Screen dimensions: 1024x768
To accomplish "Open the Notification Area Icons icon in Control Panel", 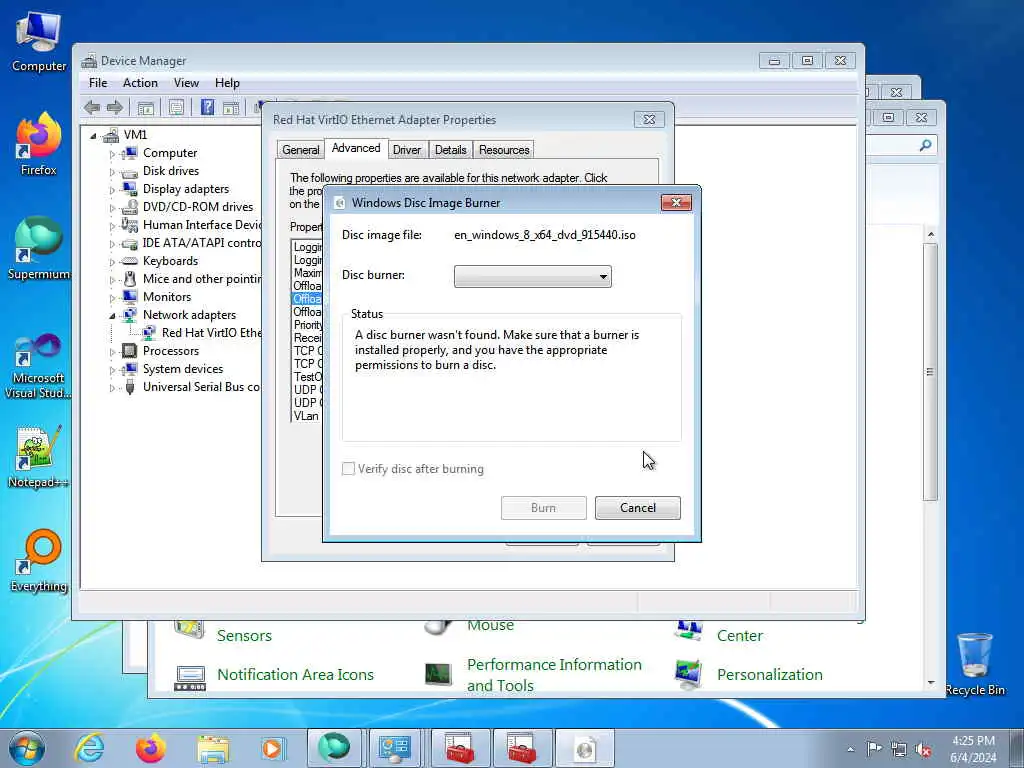I will click(x=190, y=677).
